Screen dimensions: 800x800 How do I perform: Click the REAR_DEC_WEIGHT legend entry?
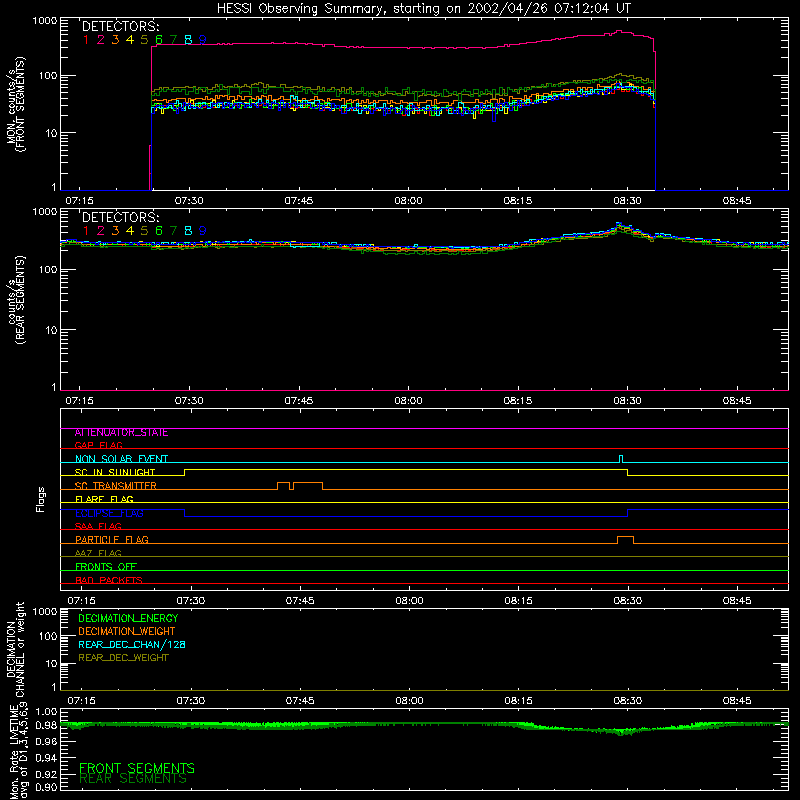123,658
